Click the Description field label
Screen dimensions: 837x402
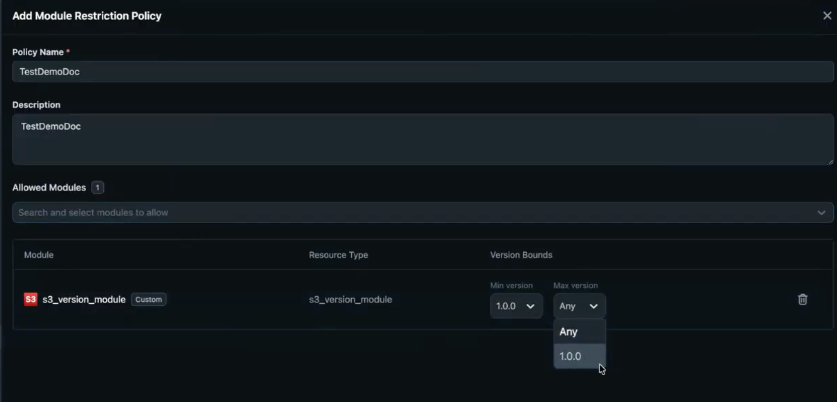point(36,105)
